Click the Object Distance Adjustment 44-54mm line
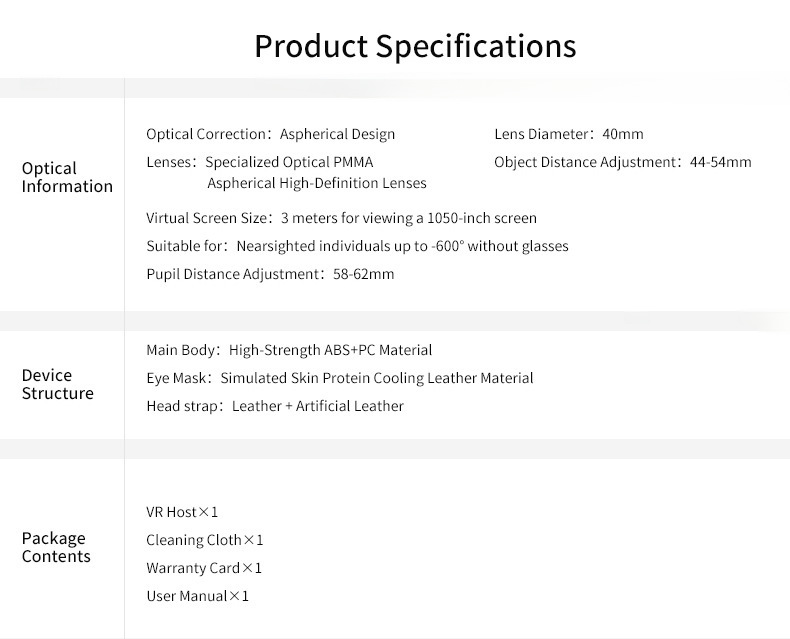Image resolution: width=790 pixels, height=639 pixels. (622, 162)
